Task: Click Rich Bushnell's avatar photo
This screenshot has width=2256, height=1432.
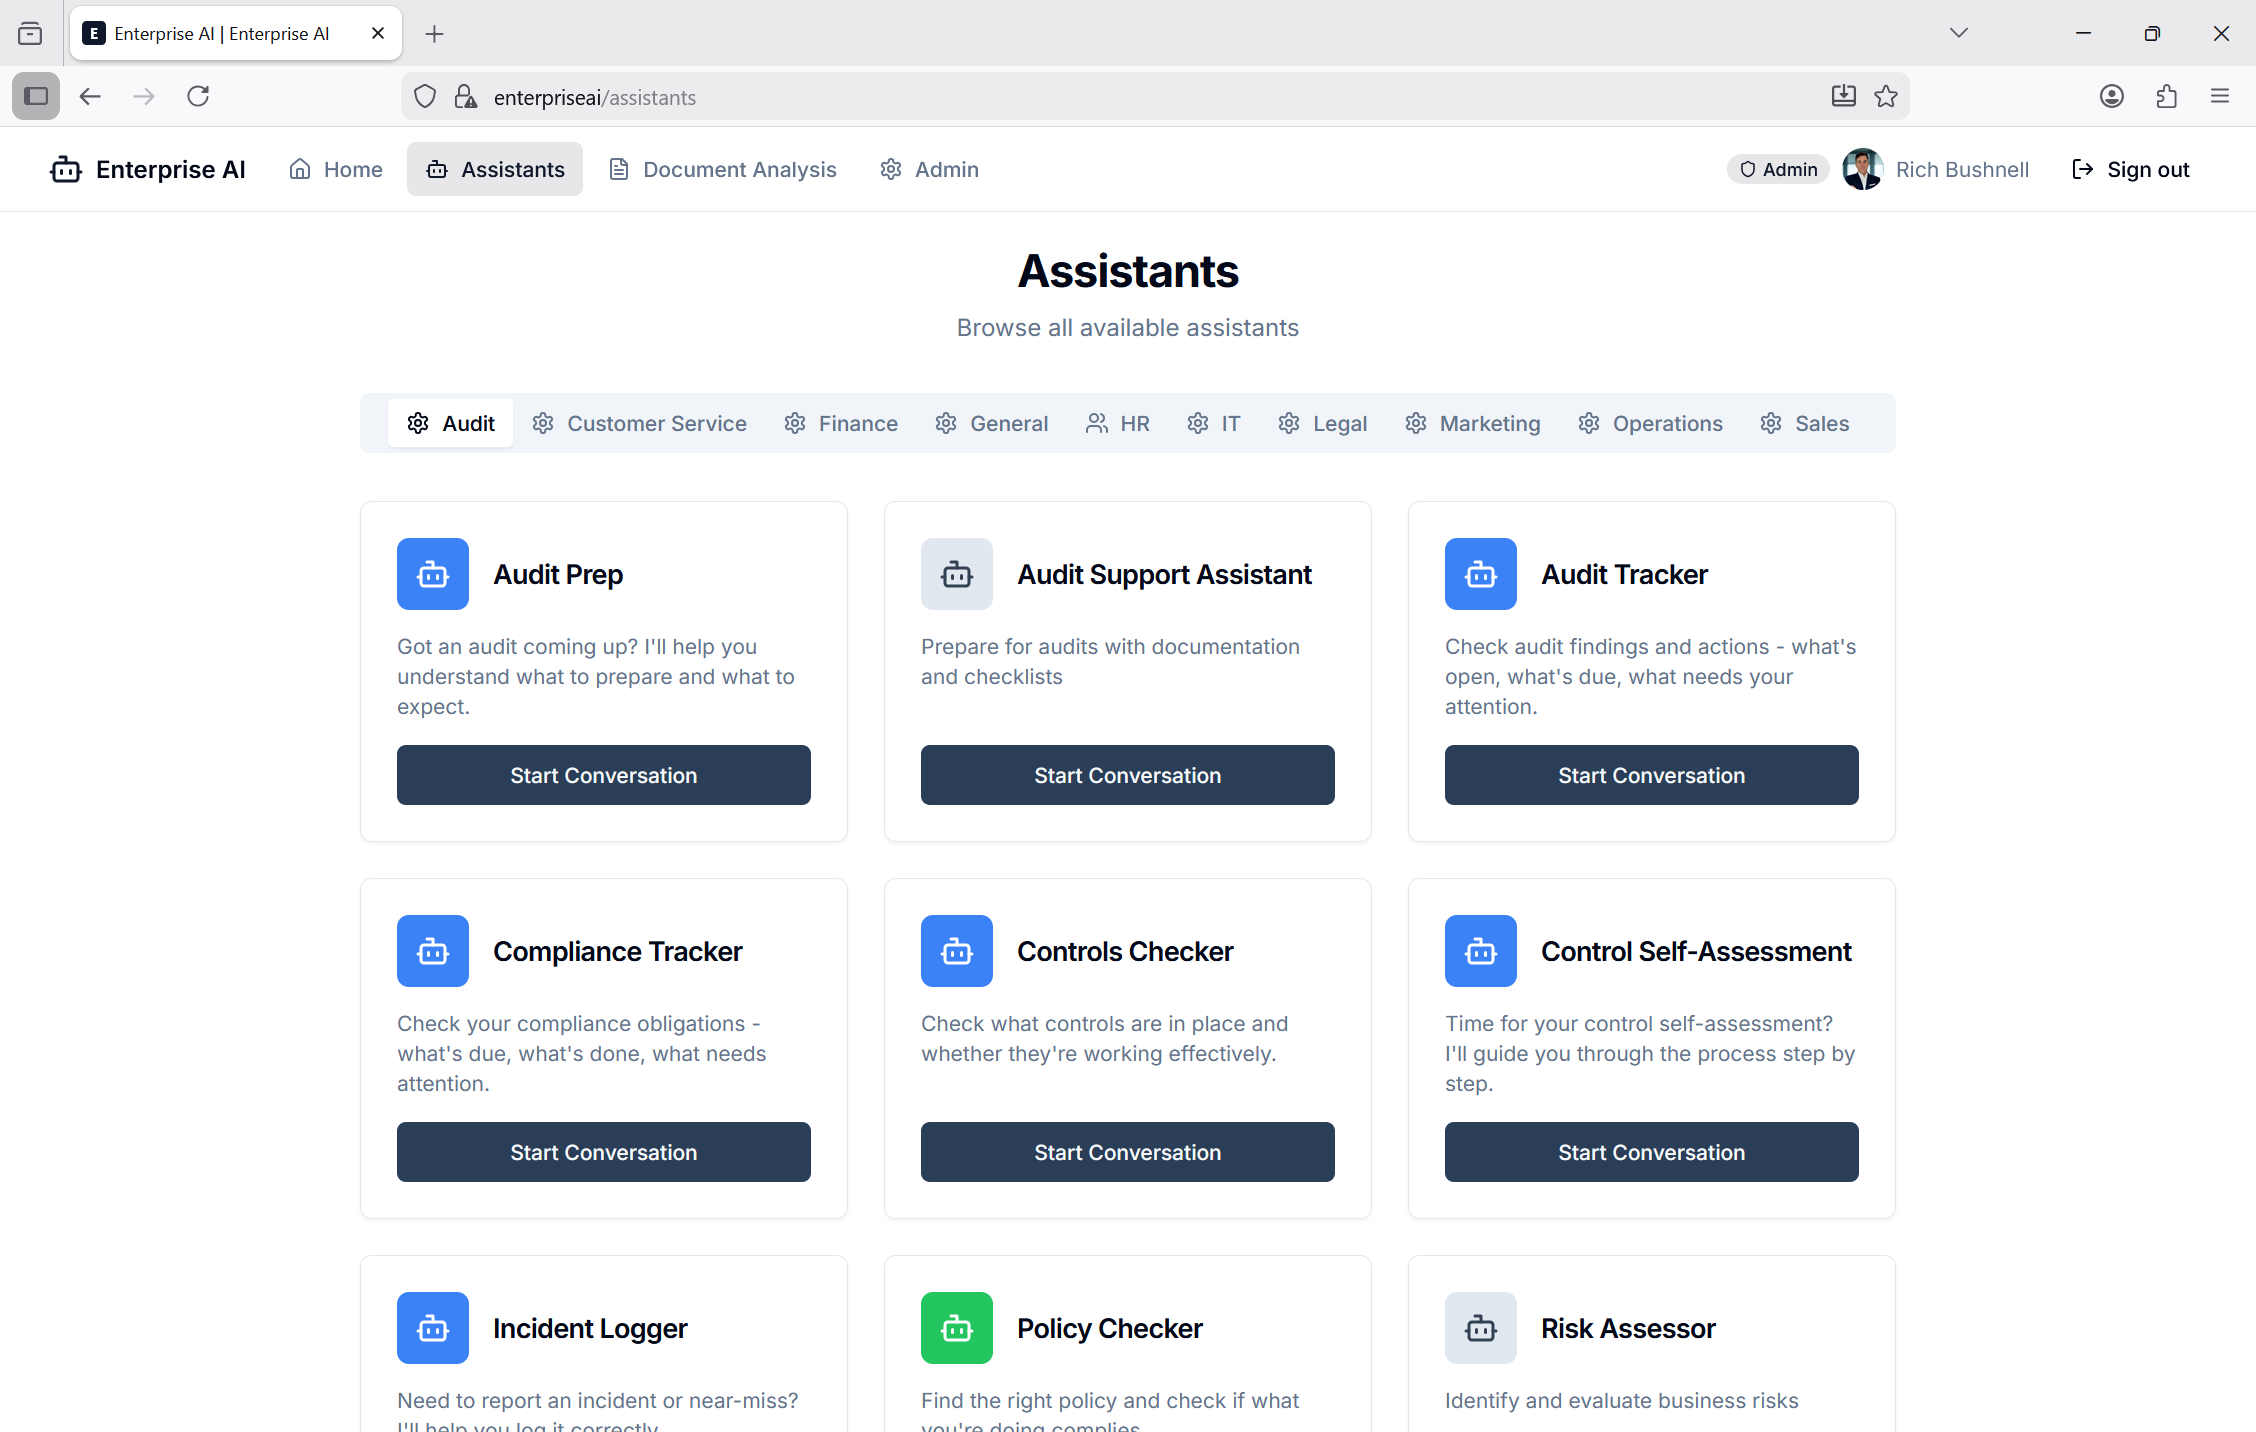Action: coord(1862,169)
